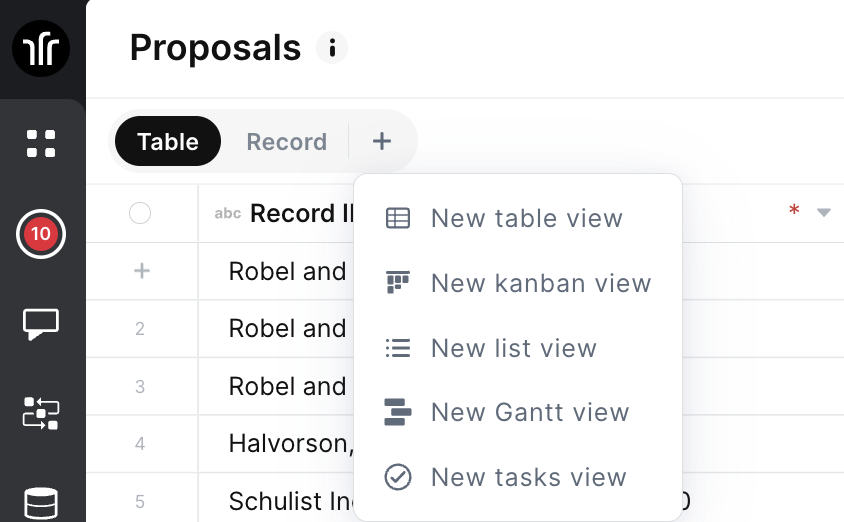Toggle the select-all rows checkbox in header
This screenshot has width=844, height=522.
pyautogui.click(x=140, y=213)
